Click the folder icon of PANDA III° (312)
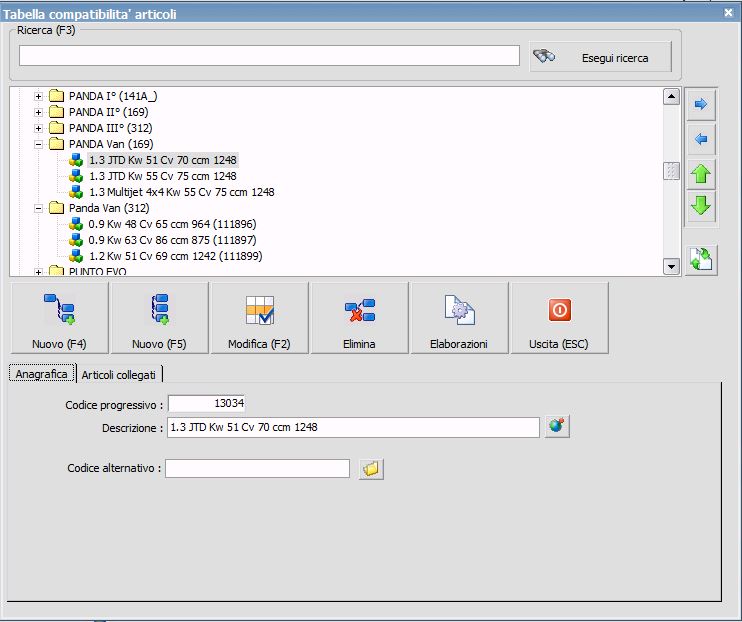The width and height of the screenshot is (742, 622). click(x=56, y=128)
